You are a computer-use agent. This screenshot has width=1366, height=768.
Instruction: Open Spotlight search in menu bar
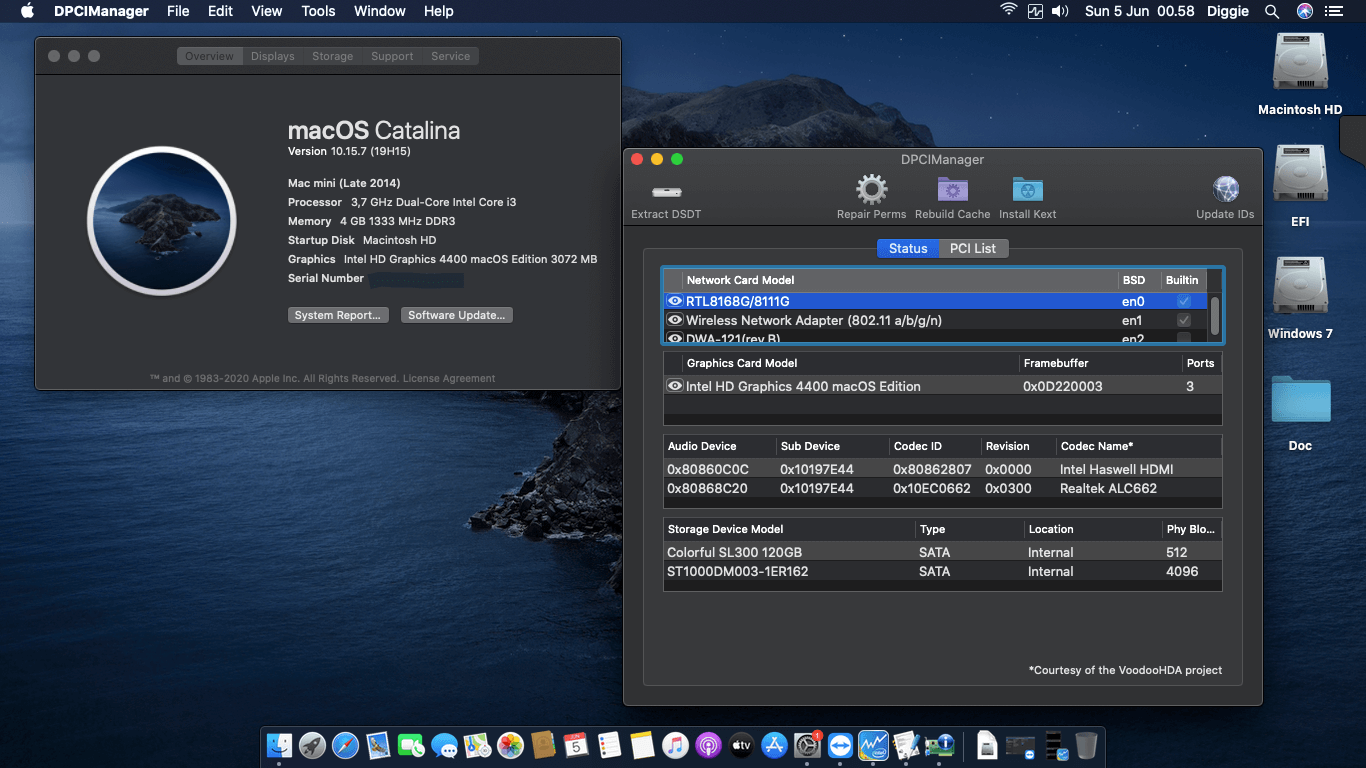coord(1272,11)
